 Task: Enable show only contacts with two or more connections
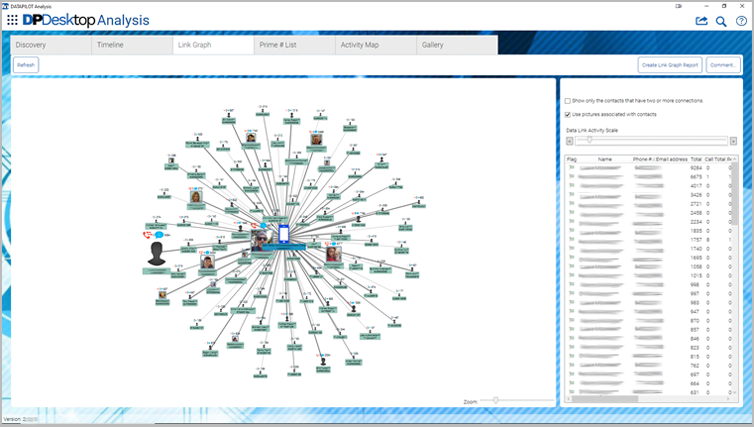tap(568, 101)
